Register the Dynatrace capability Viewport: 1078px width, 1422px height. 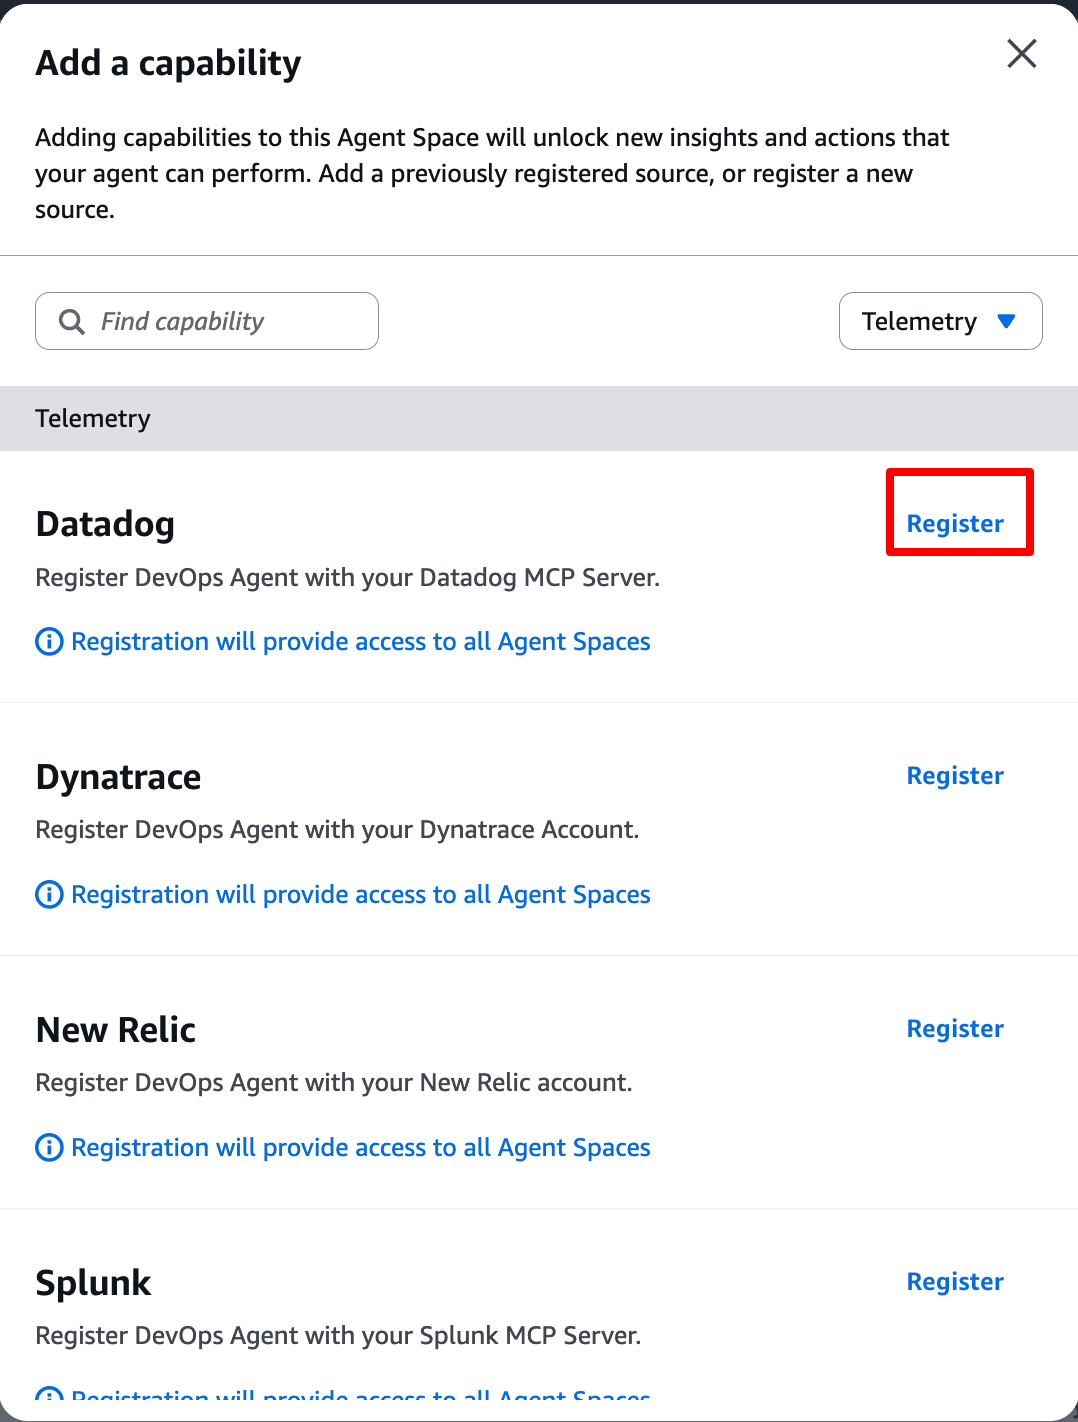point(955,776)
